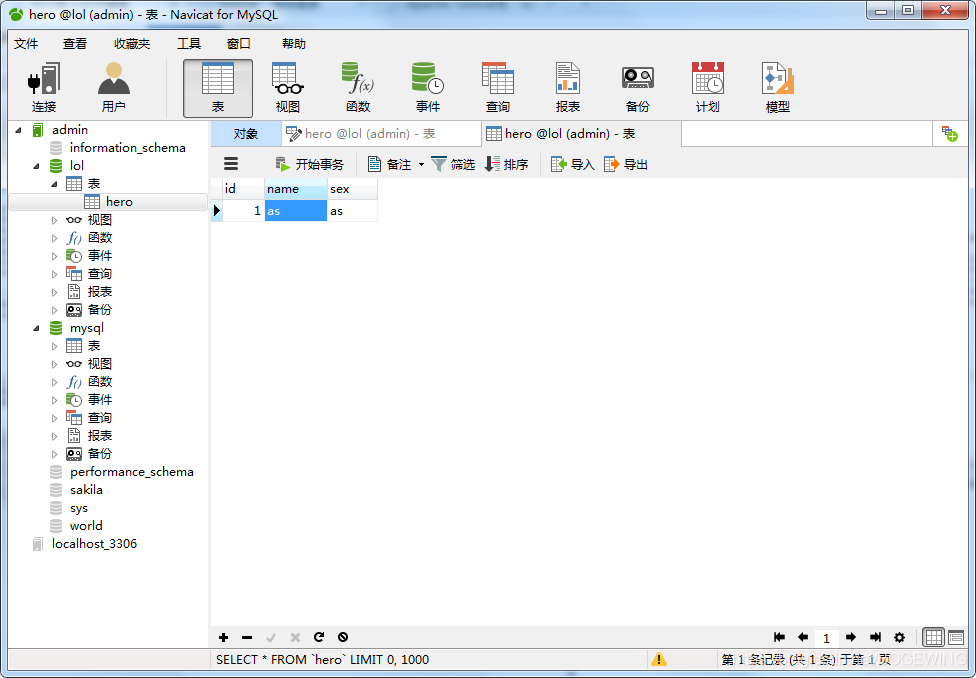Open the 模型 (Model) toolbar icon
Screen dimensions: 976x678
[777, 88]
